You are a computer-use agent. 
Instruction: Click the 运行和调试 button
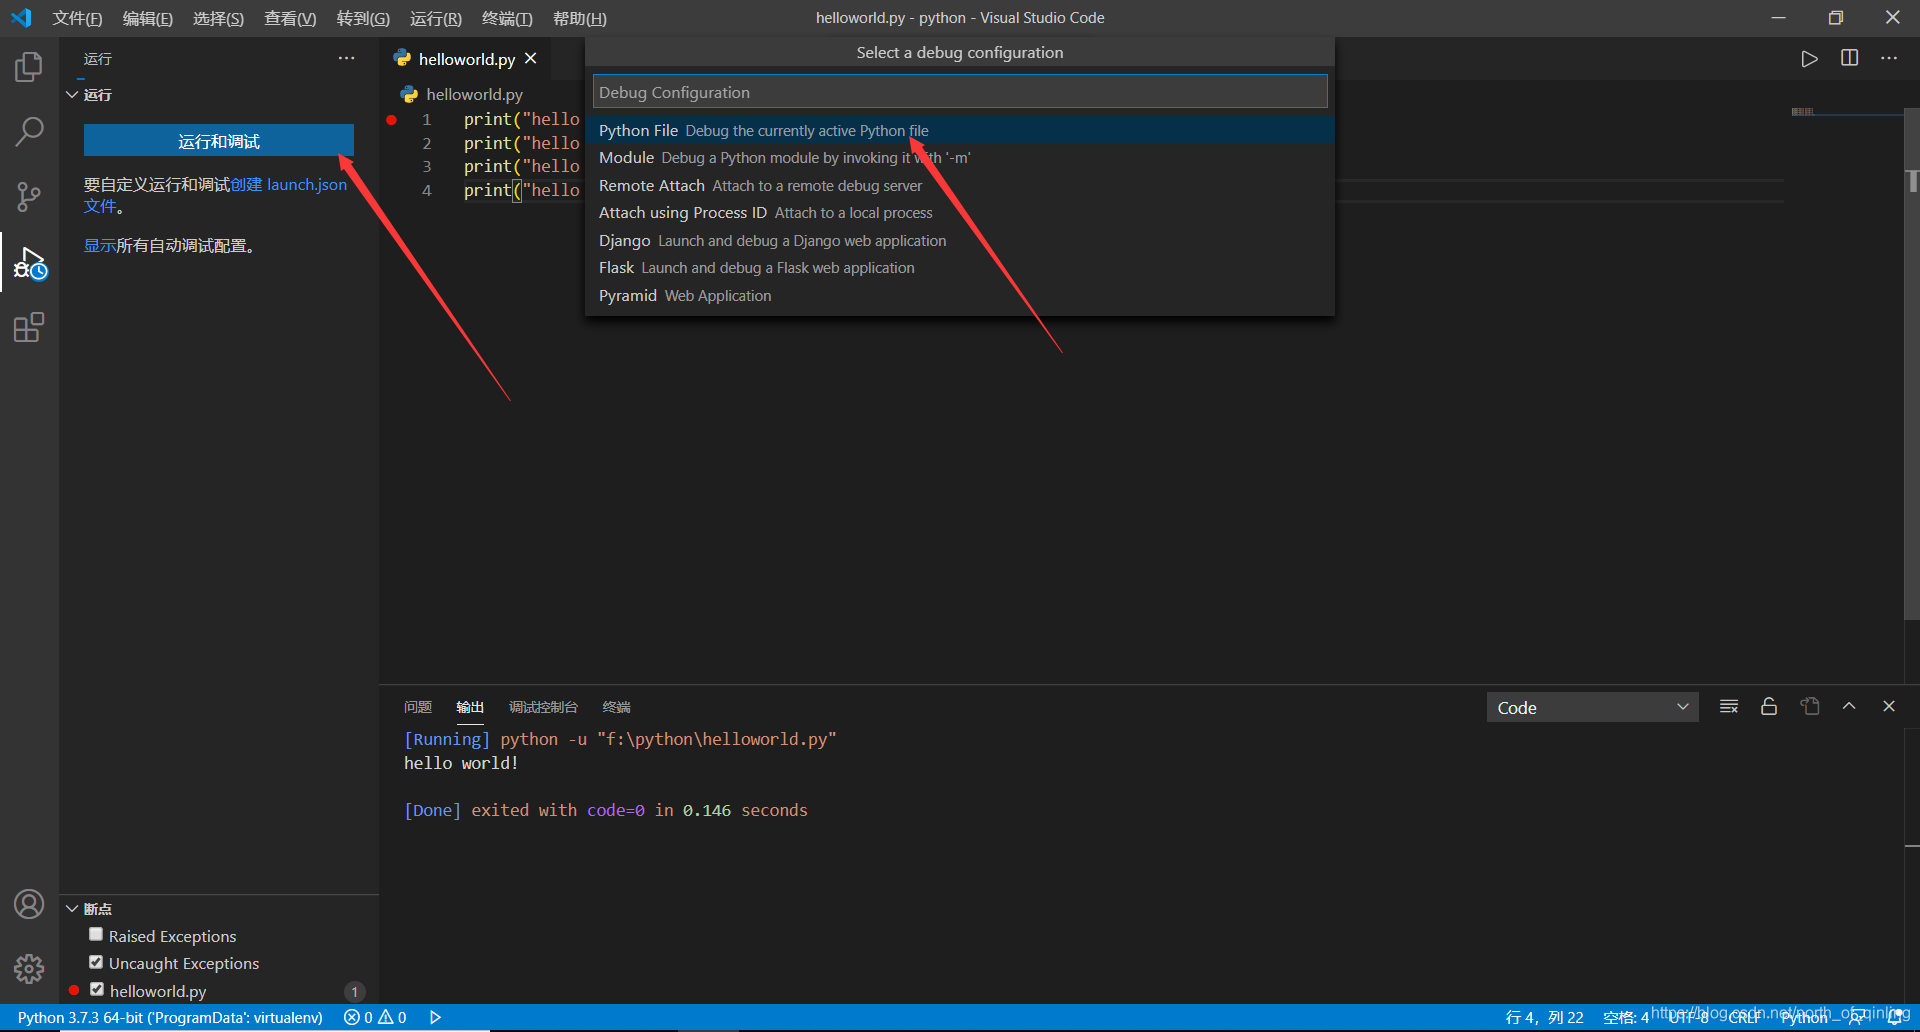[x=219, y=141]
